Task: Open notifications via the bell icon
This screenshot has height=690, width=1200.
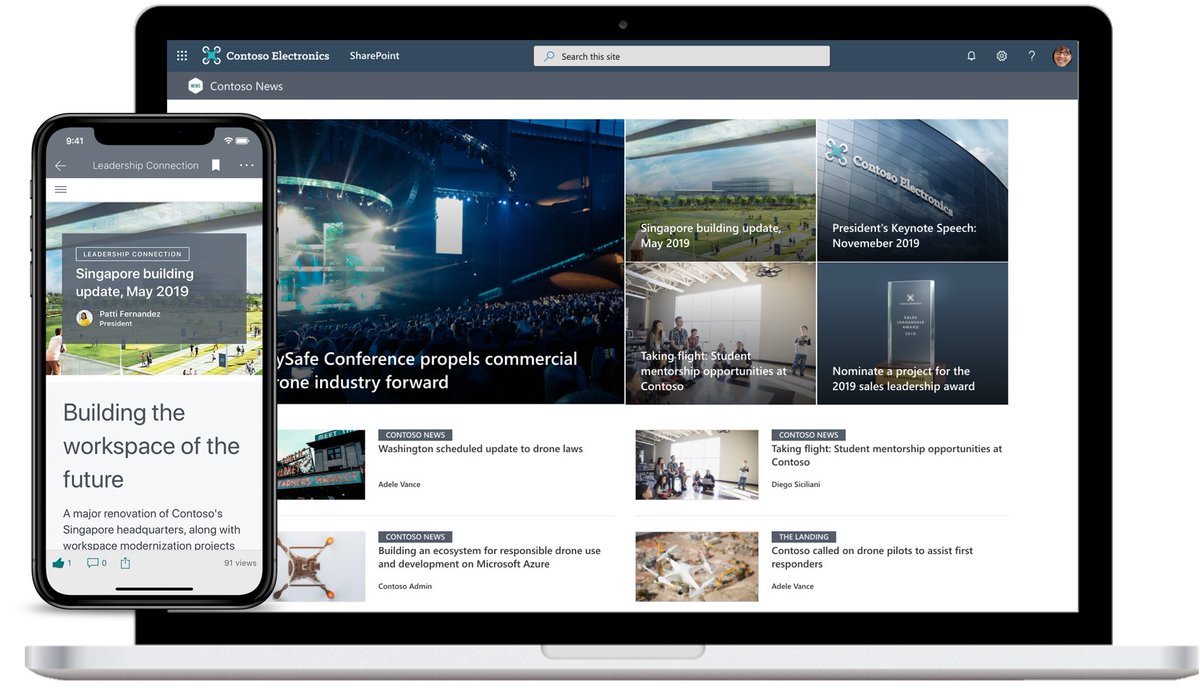Action: (971, 56)
